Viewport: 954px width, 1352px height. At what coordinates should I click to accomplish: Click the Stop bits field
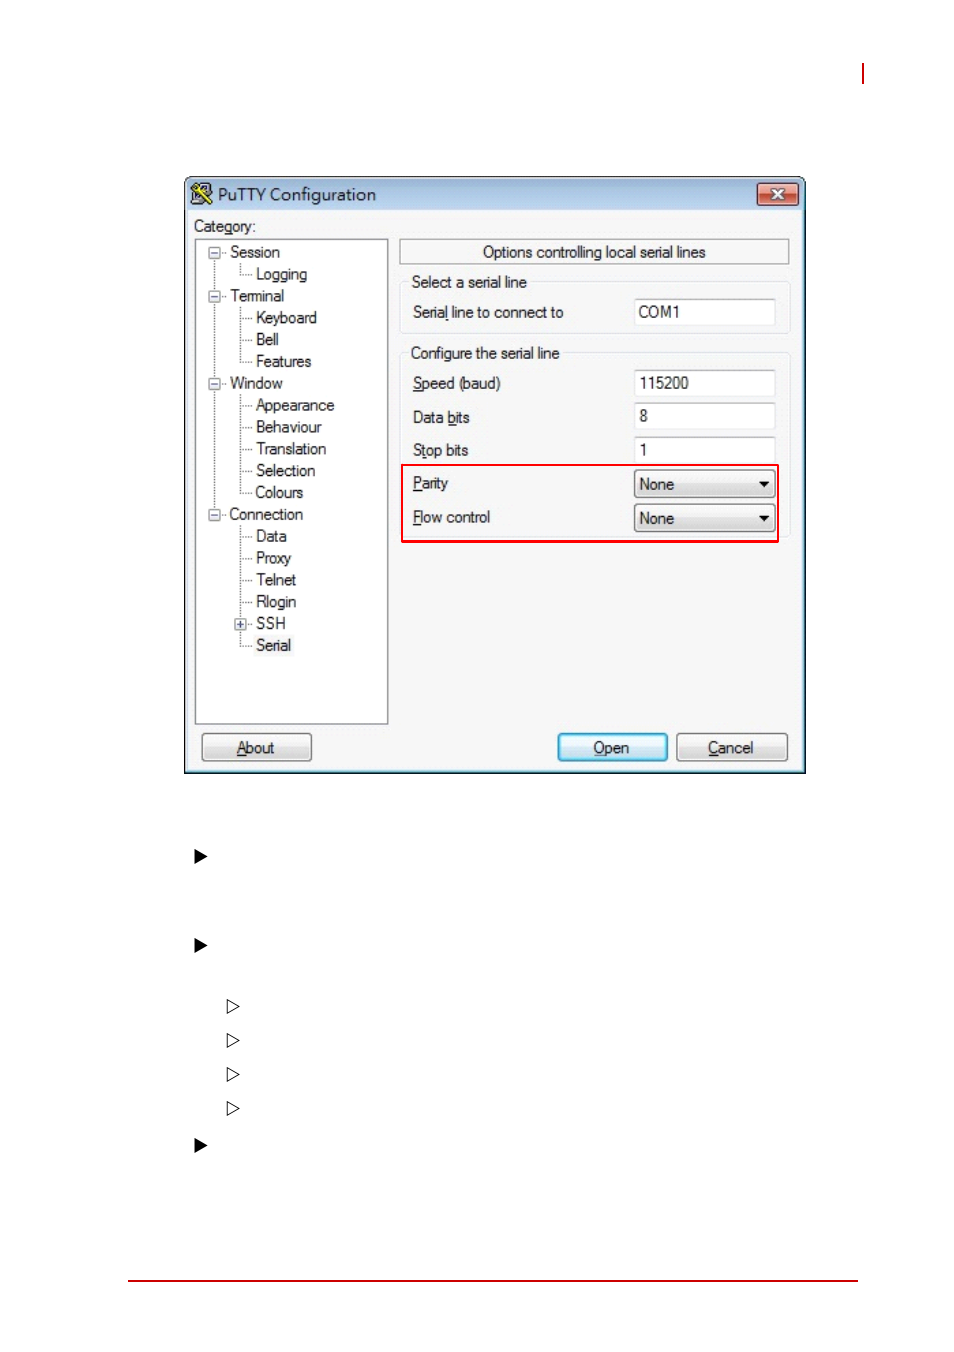704,450
